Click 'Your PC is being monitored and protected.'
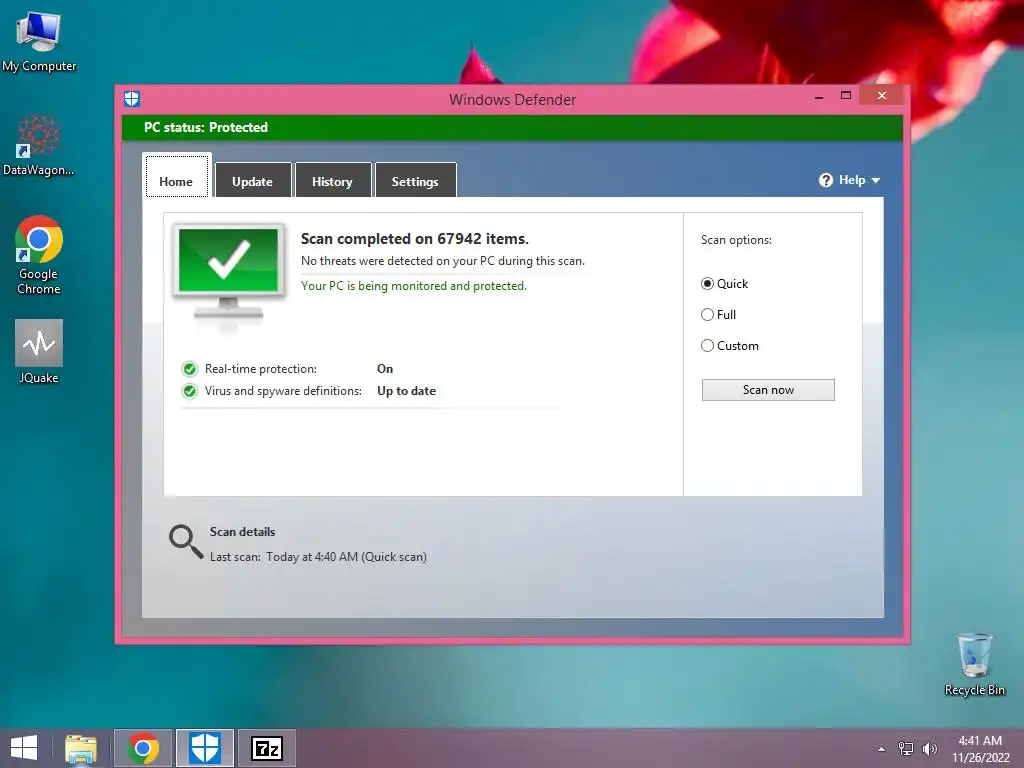The width and height of the screenshot is (1024, 768). pos(413,286)
